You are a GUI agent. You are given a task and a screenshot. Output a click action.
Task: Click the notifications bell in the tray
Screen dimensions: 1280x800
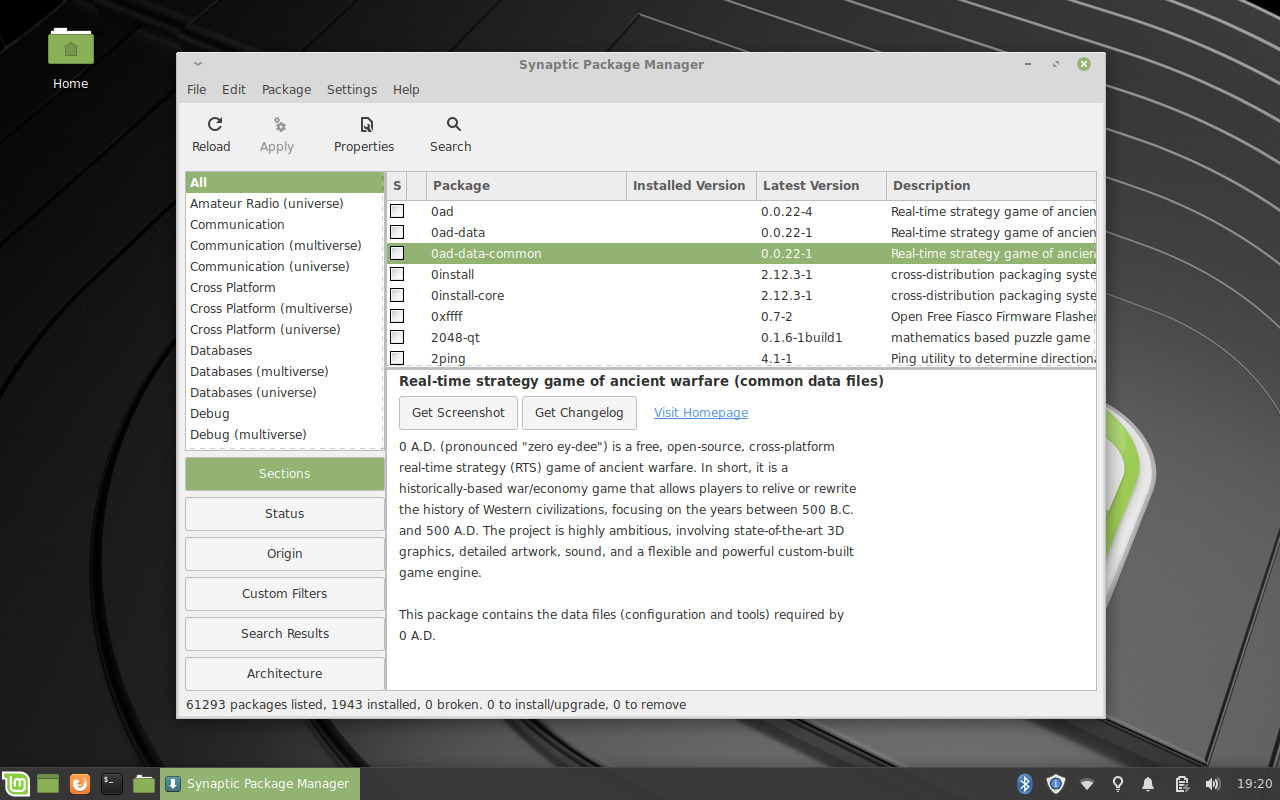(x=1148, y=784)
